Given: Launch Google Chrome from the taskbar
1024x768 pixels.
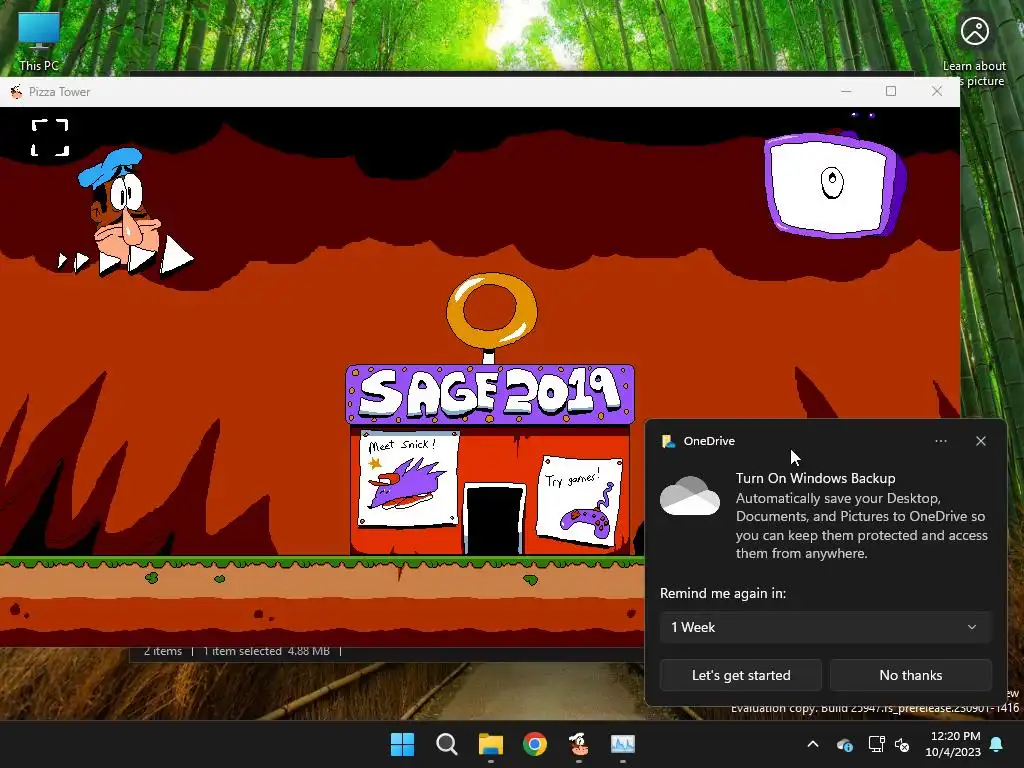Looking at the screenshot, I should [535, 744].
